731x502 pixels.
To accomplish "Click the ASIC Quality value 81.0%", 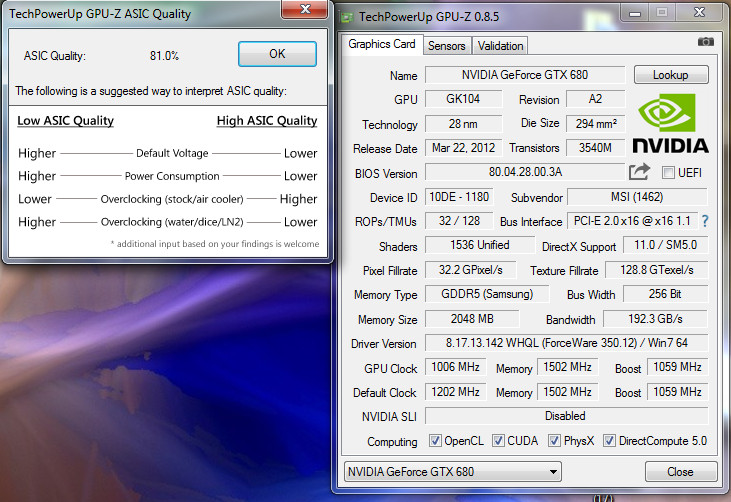I will pos(164,56).
